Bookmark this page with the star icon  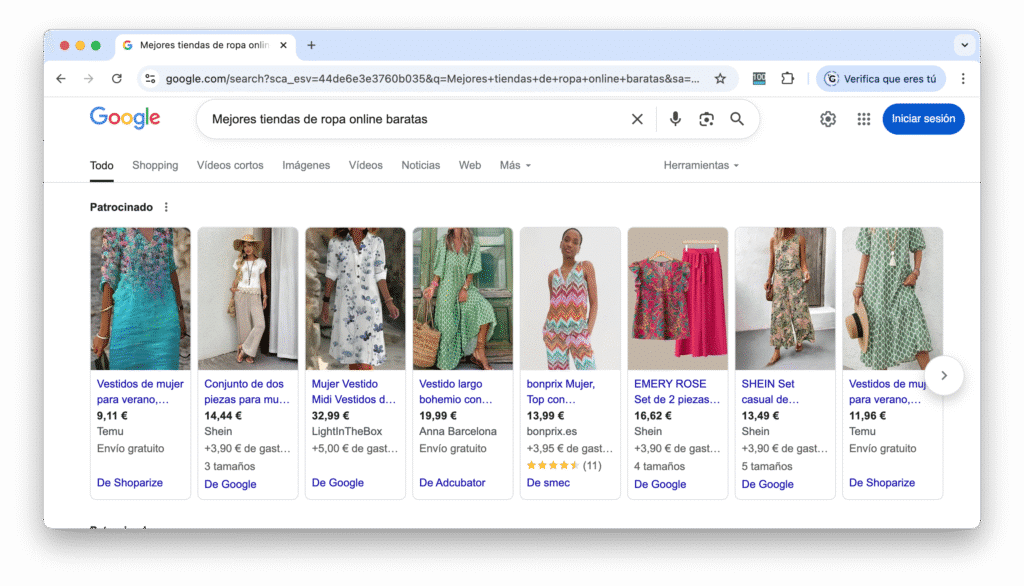(720, 79)
